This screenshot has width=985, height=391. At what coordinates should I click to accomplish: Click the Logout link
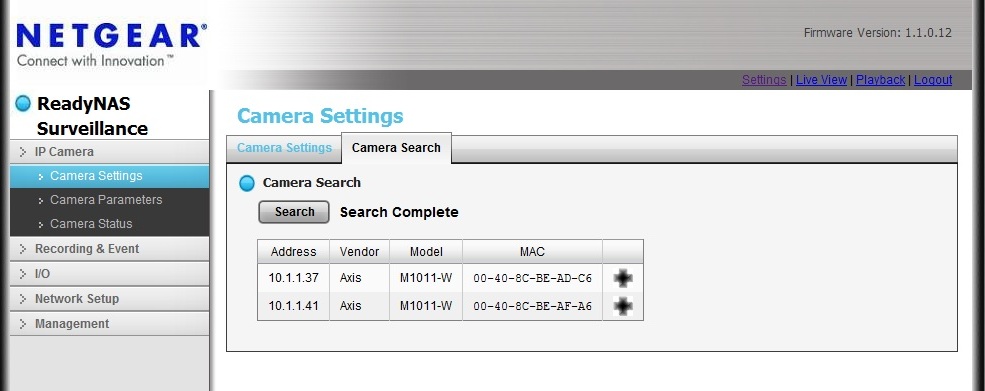tap(933, 80)
